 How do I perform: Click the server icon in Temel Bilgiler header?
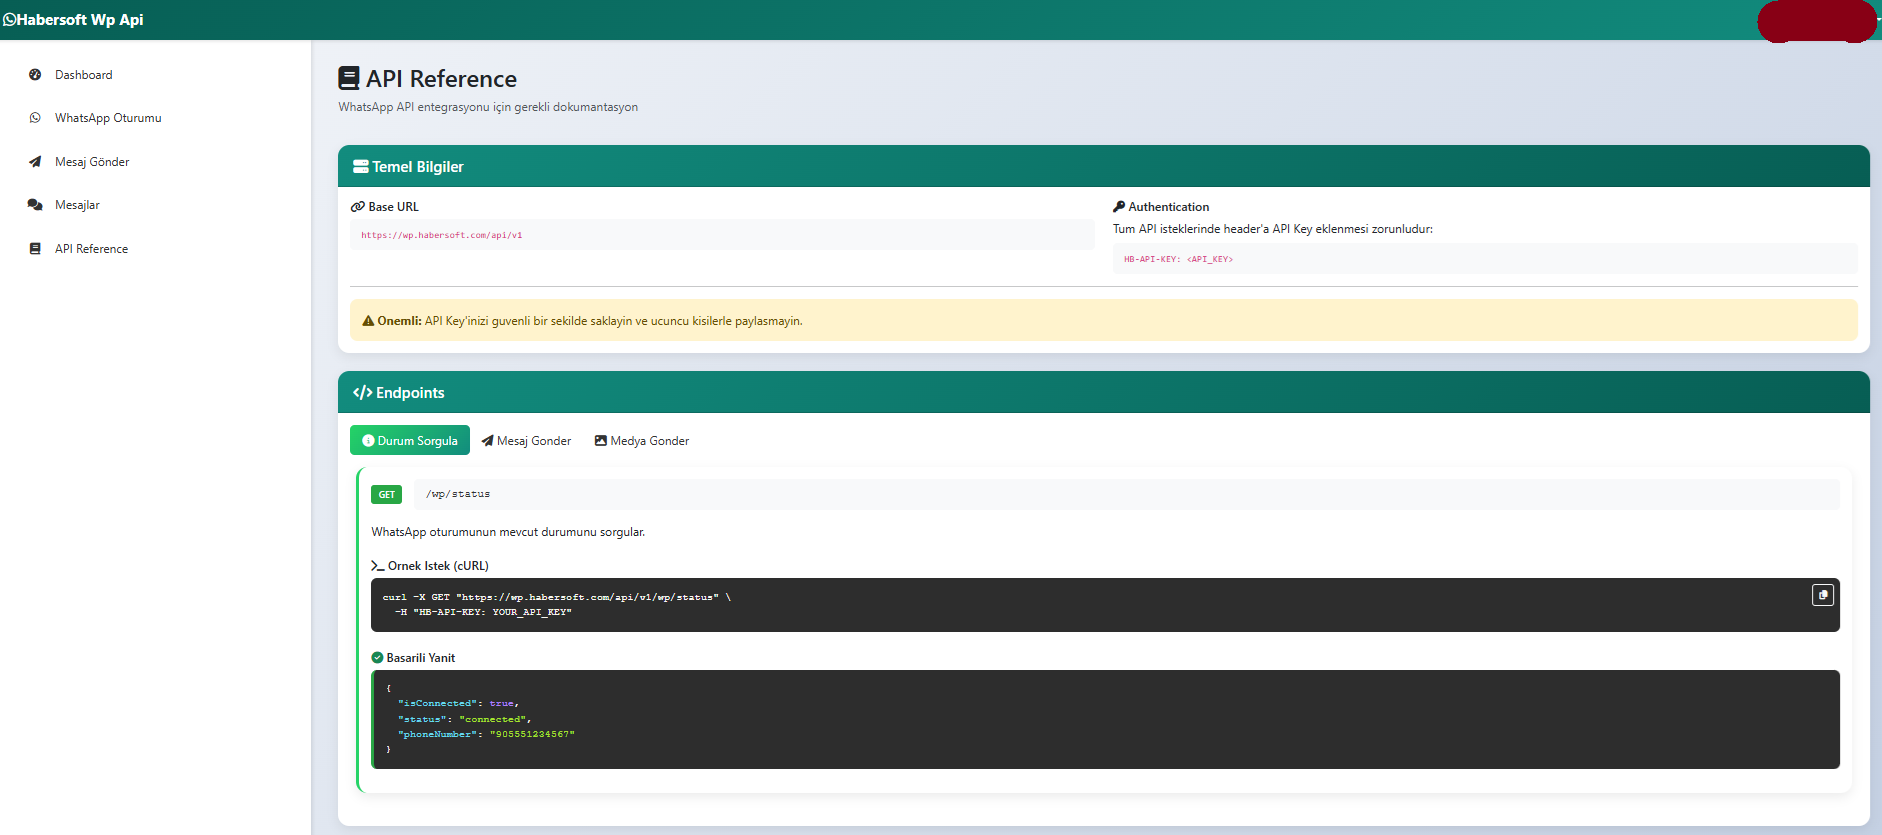click(361, 167)
